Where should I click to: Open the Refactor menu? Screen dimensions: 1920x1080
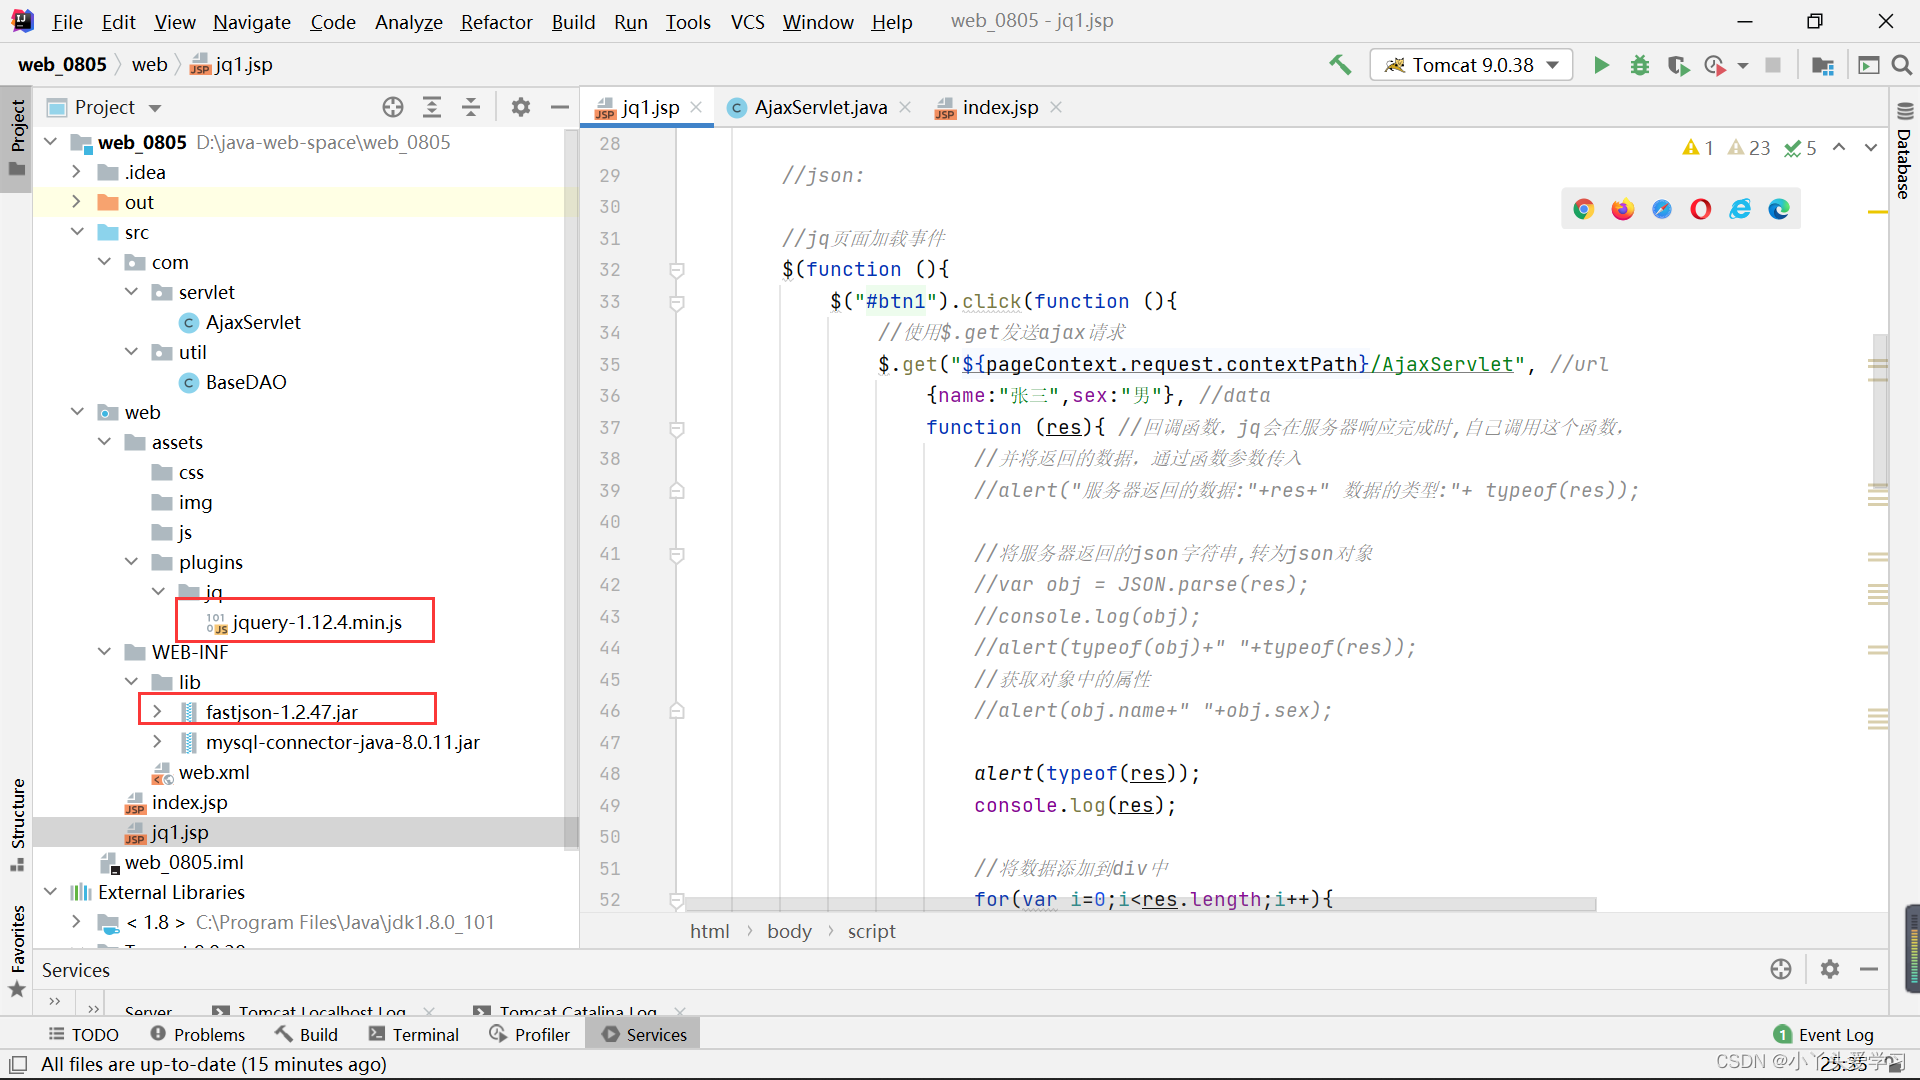coord(496,21)
